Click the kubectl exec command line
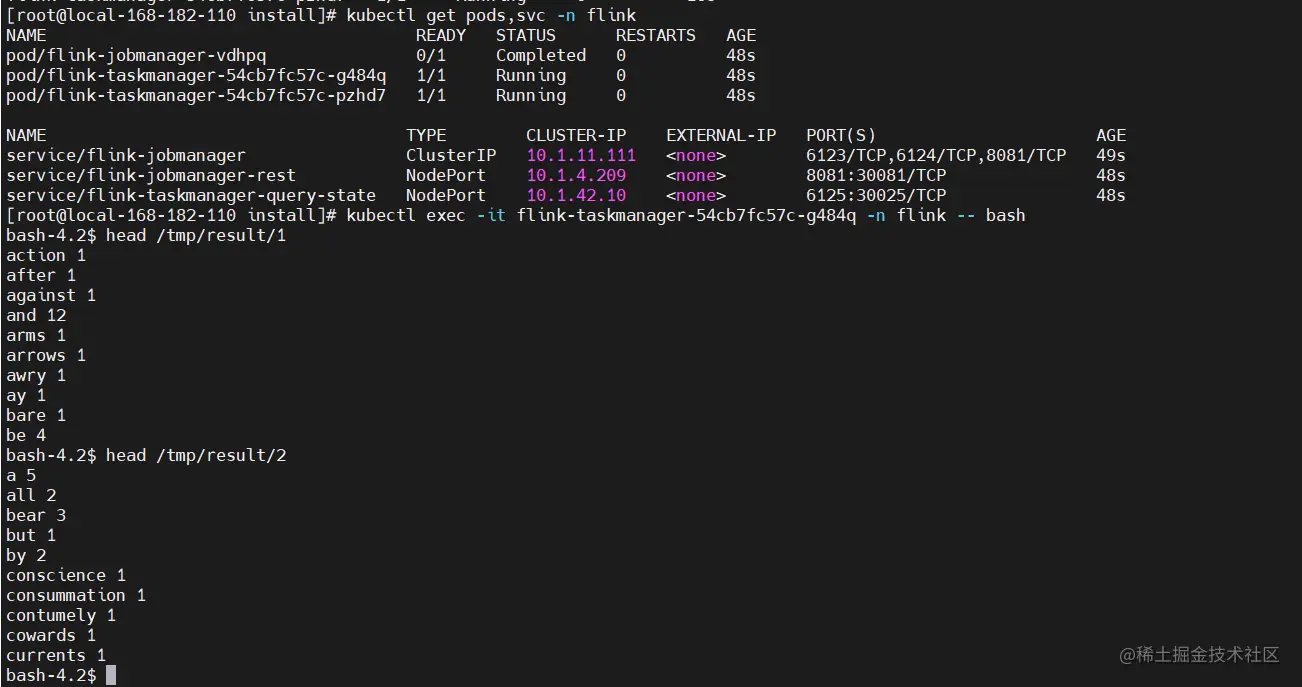 (x=686, y=216)
